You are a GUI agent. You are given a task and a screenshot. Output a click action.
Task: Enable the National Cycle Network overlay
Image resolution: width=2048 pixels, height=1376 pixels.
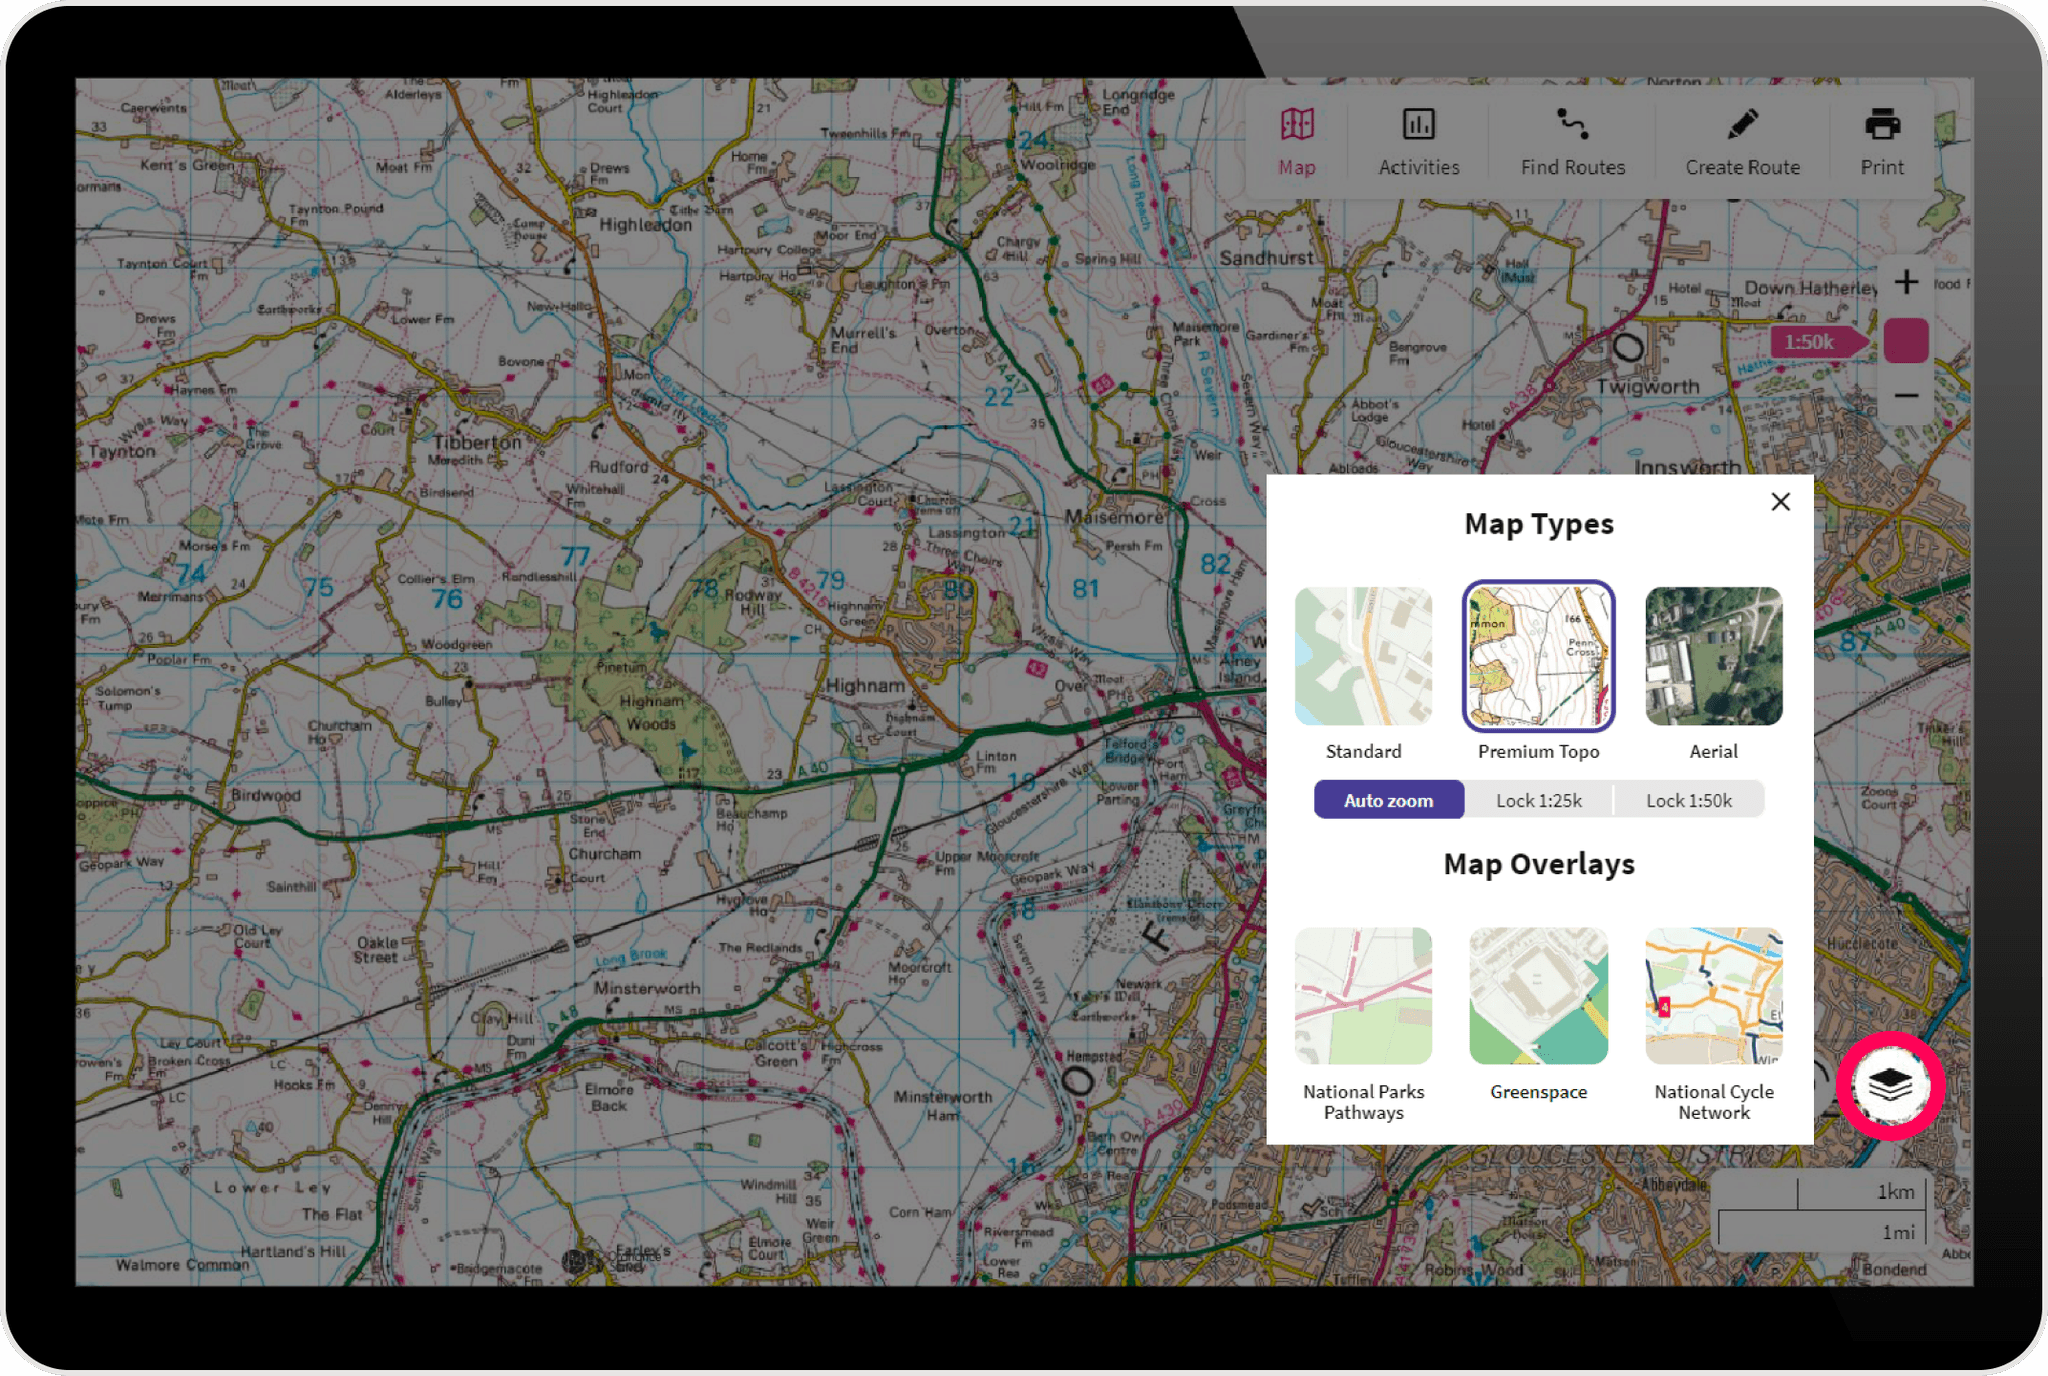click(1713, 996)
